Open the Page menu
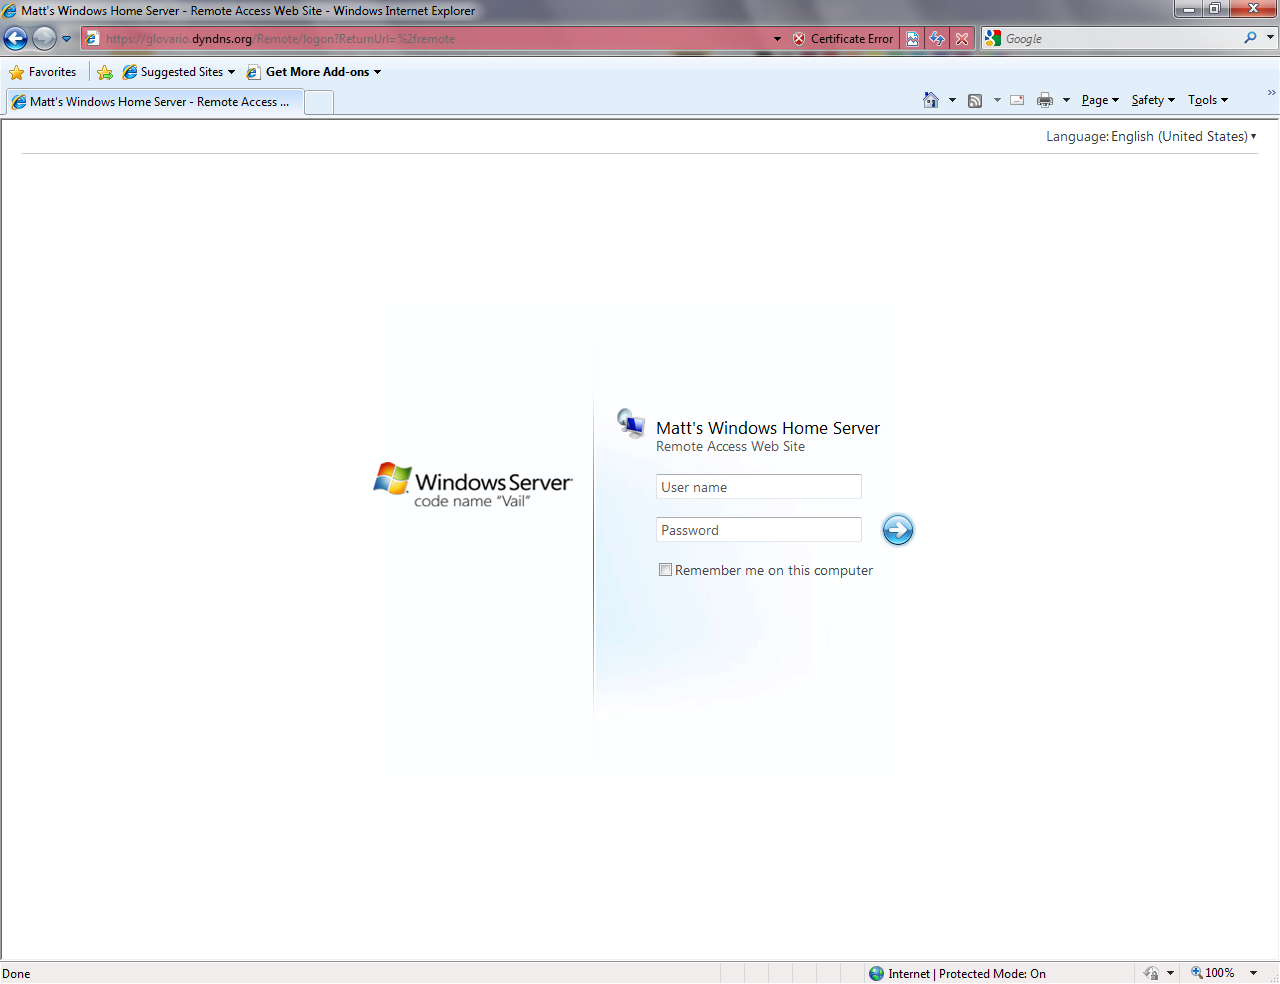 coord(1100,100)
